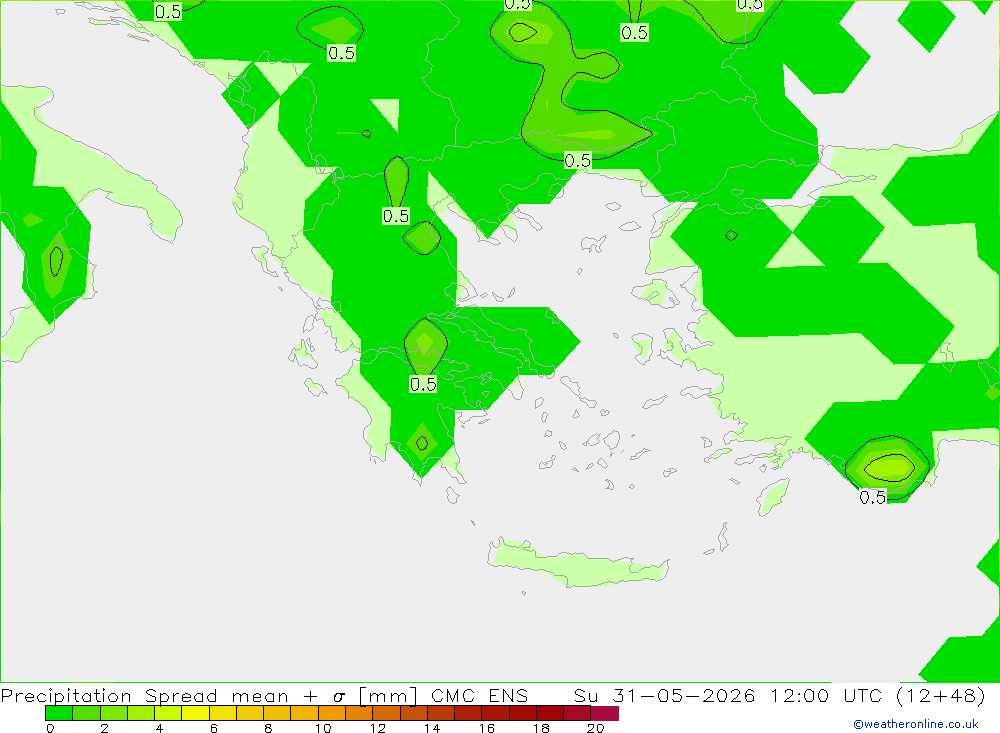Click the light yellow-green core of the Turkish precipitation maximum
1000x733 pixels.
(x=890, y=468)
